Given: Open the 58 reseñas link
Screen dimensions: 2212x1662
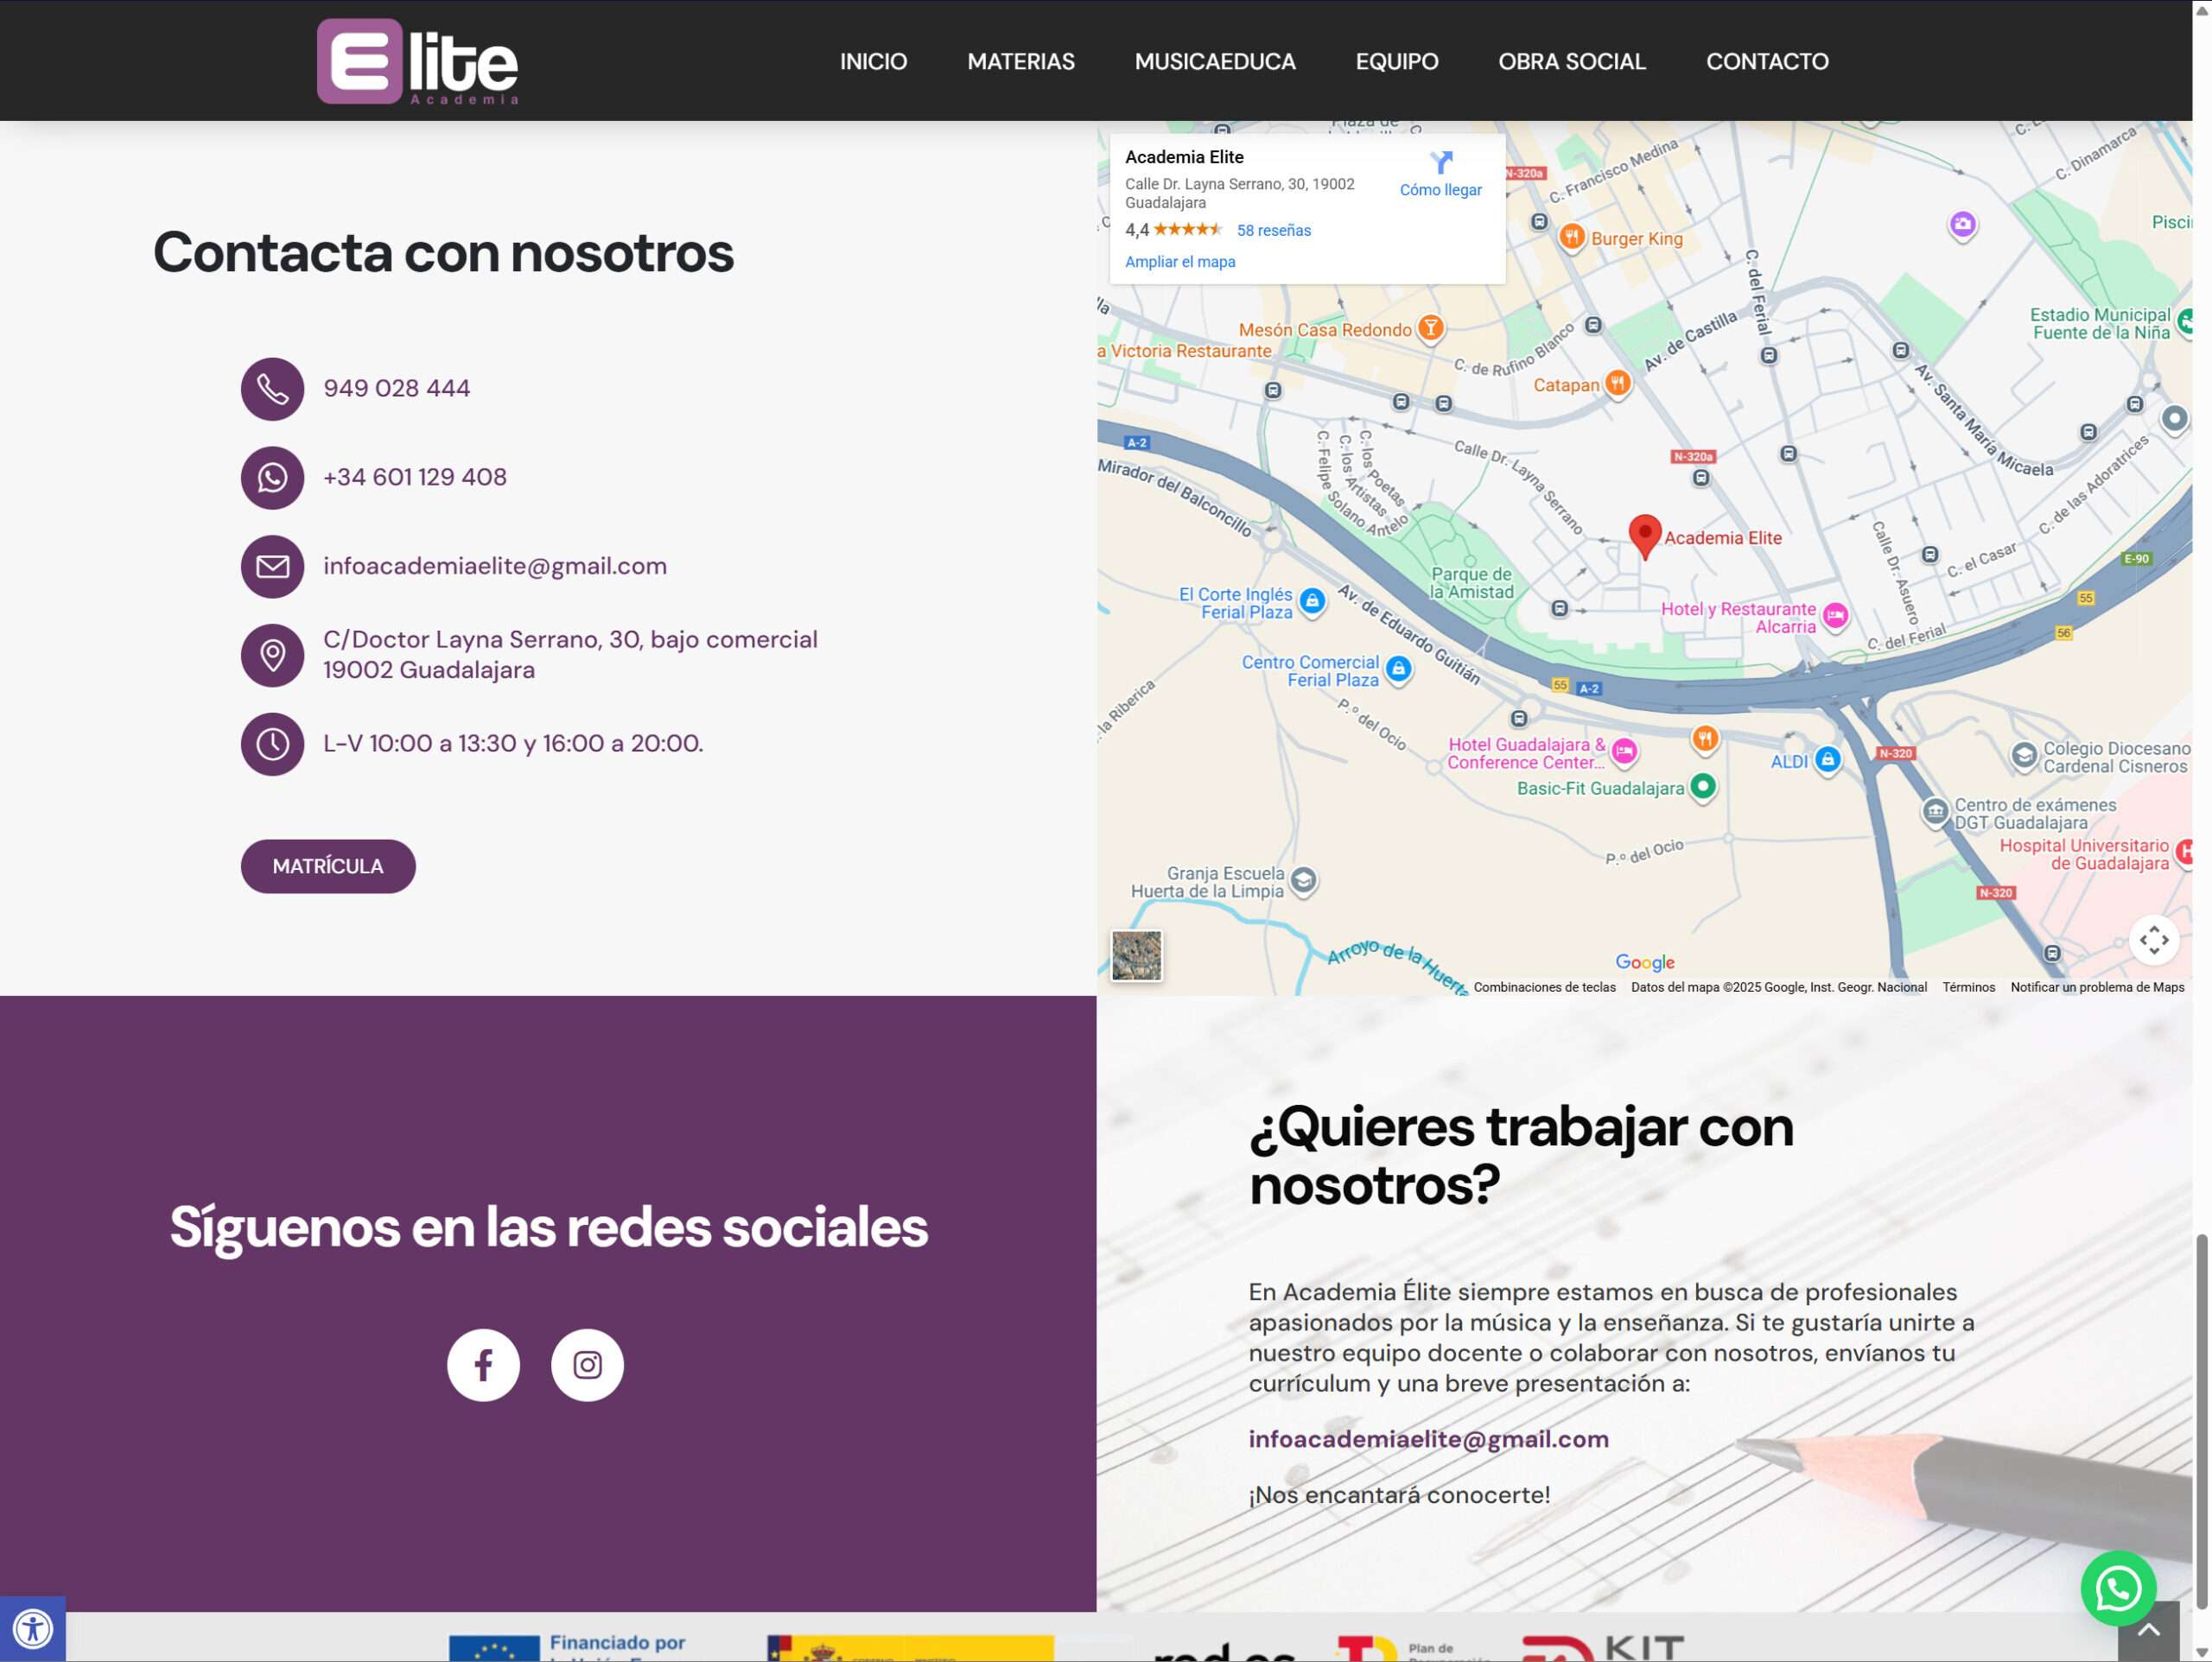Looking at the screenshot, I should (x=1273, y=231).
